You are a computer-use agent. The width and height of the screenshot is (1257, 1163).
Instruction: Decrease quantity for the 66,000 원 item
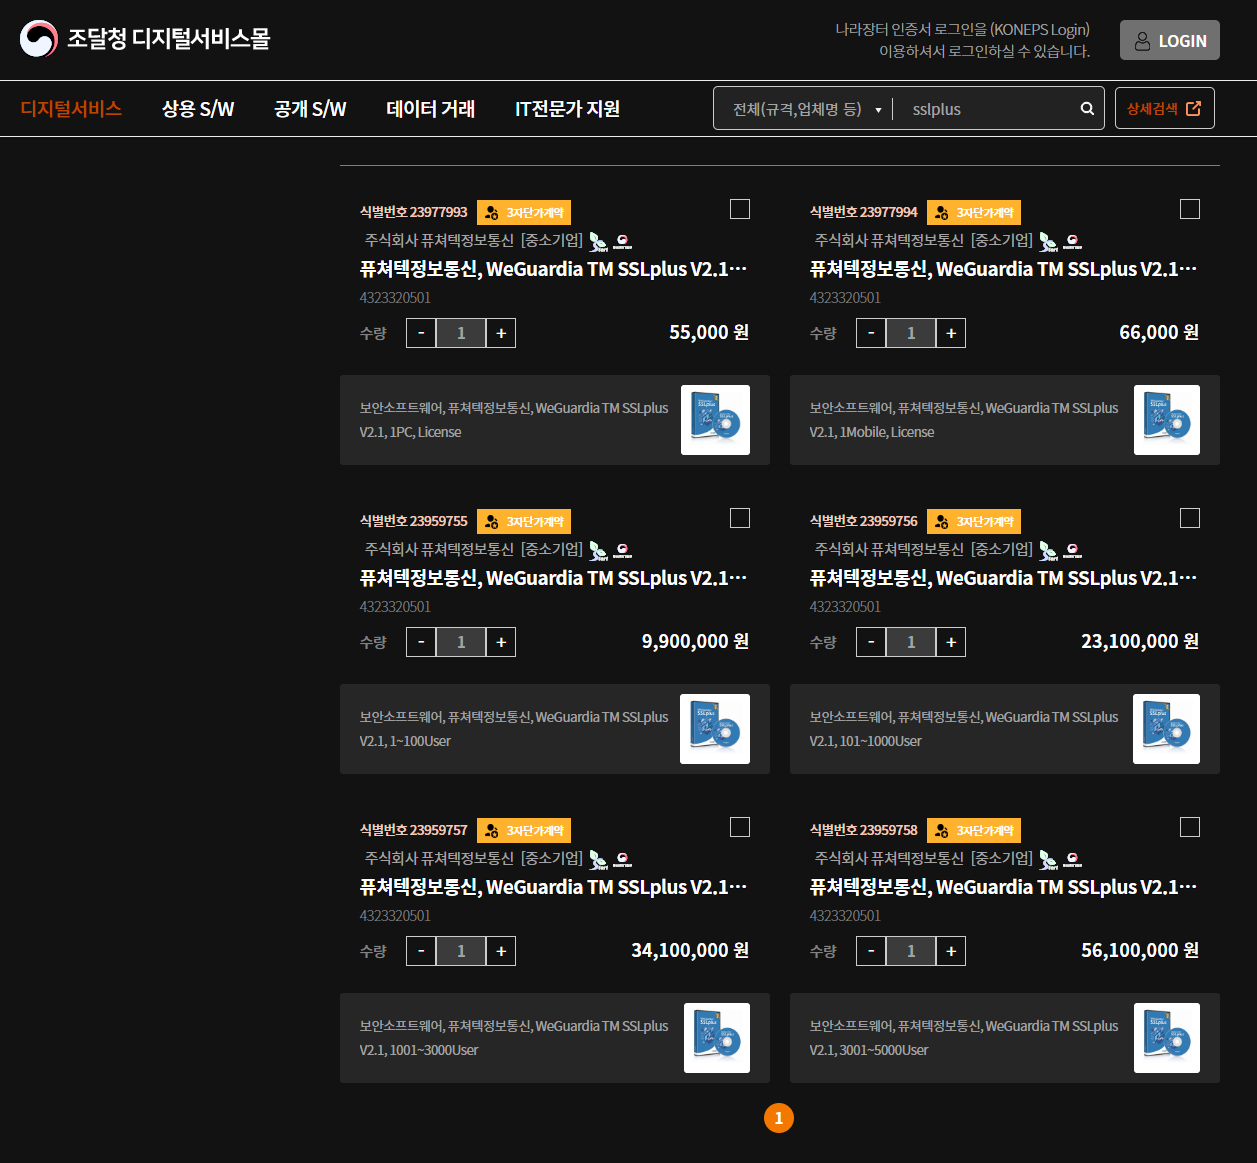(871, 333)
